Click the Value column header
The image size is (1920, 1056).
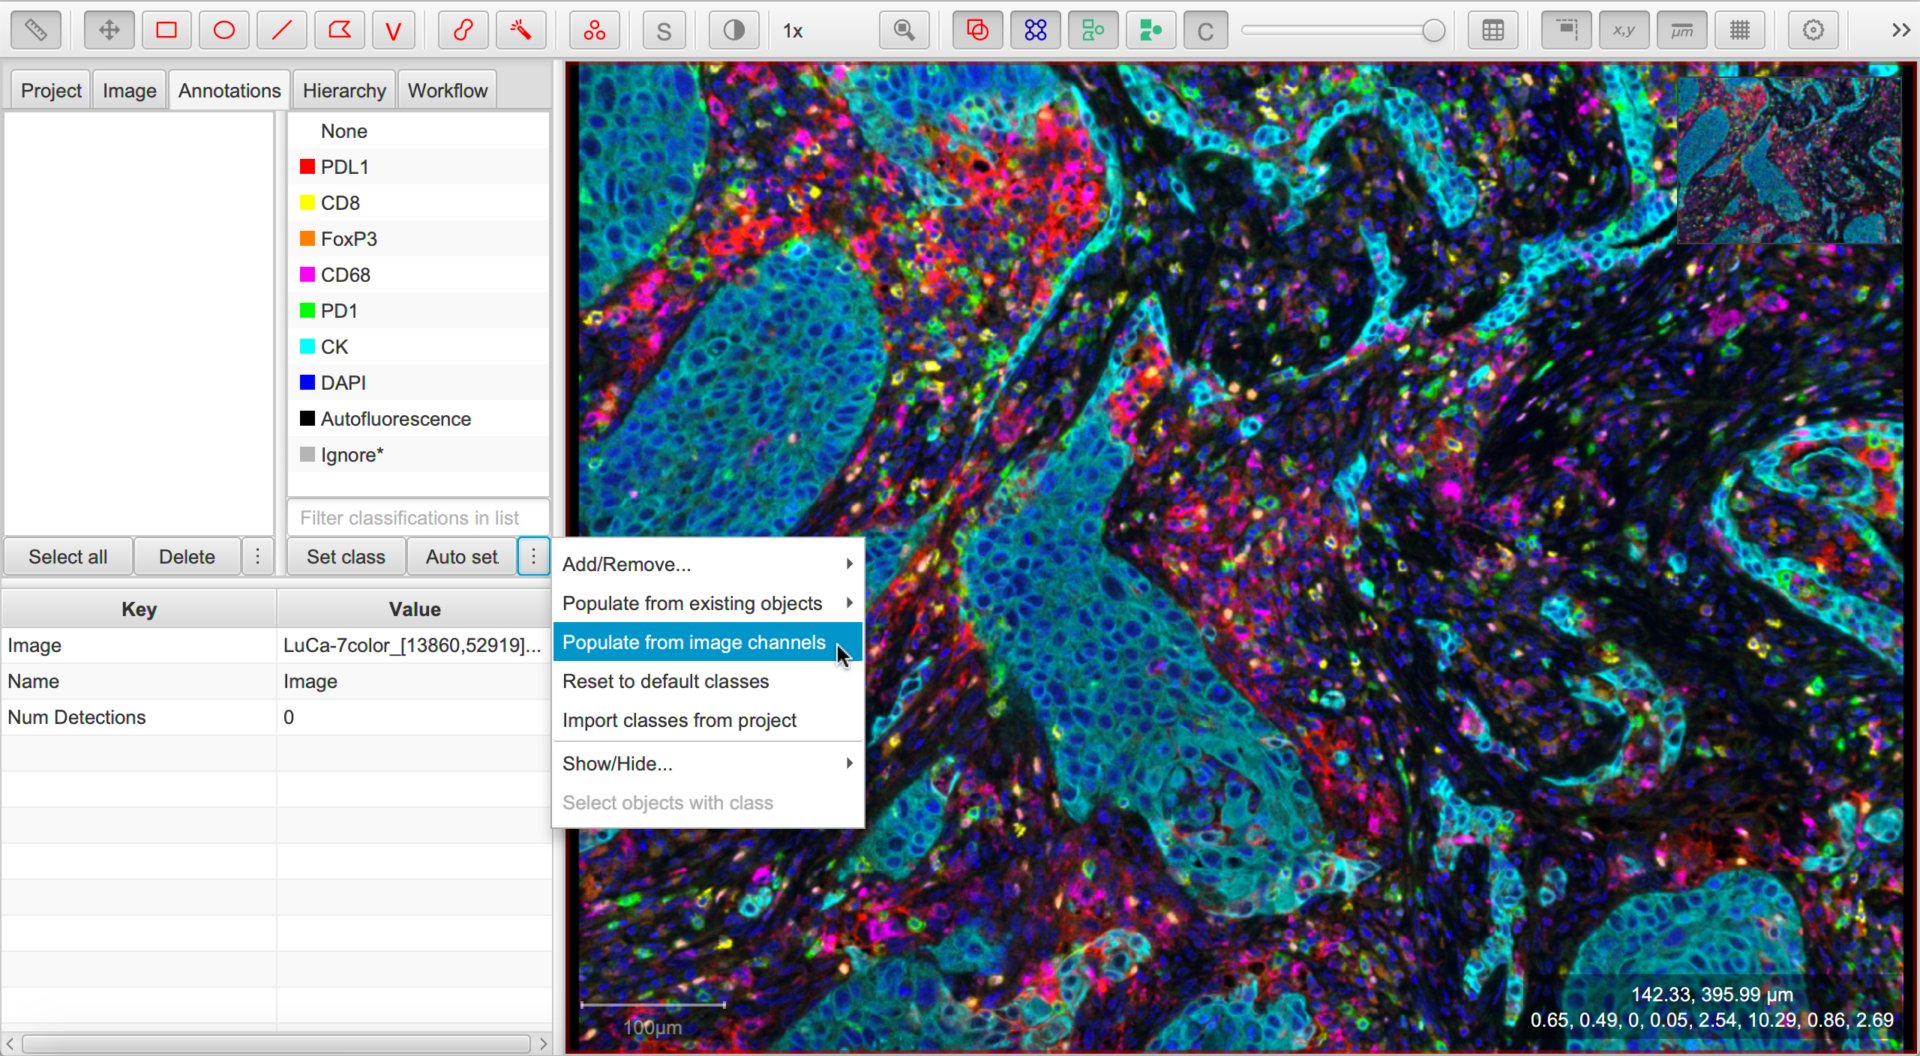pyautogui.click(x=414, y=609)
